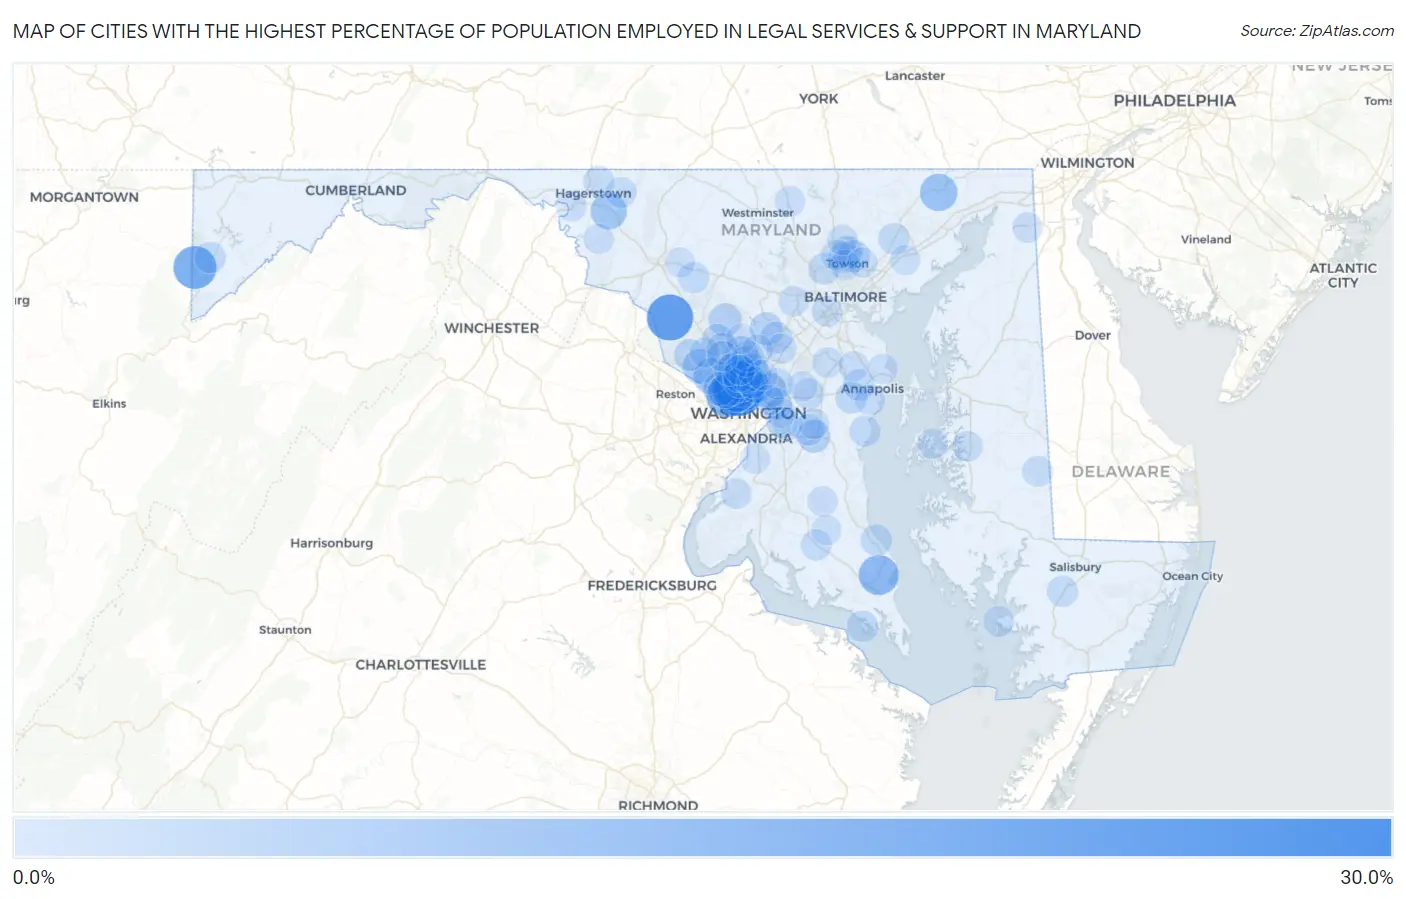Image resolution: width=1406 pixels, height=899 pixels.
Task: Click the WILMINGTON city label
Action: [1087, 163]
